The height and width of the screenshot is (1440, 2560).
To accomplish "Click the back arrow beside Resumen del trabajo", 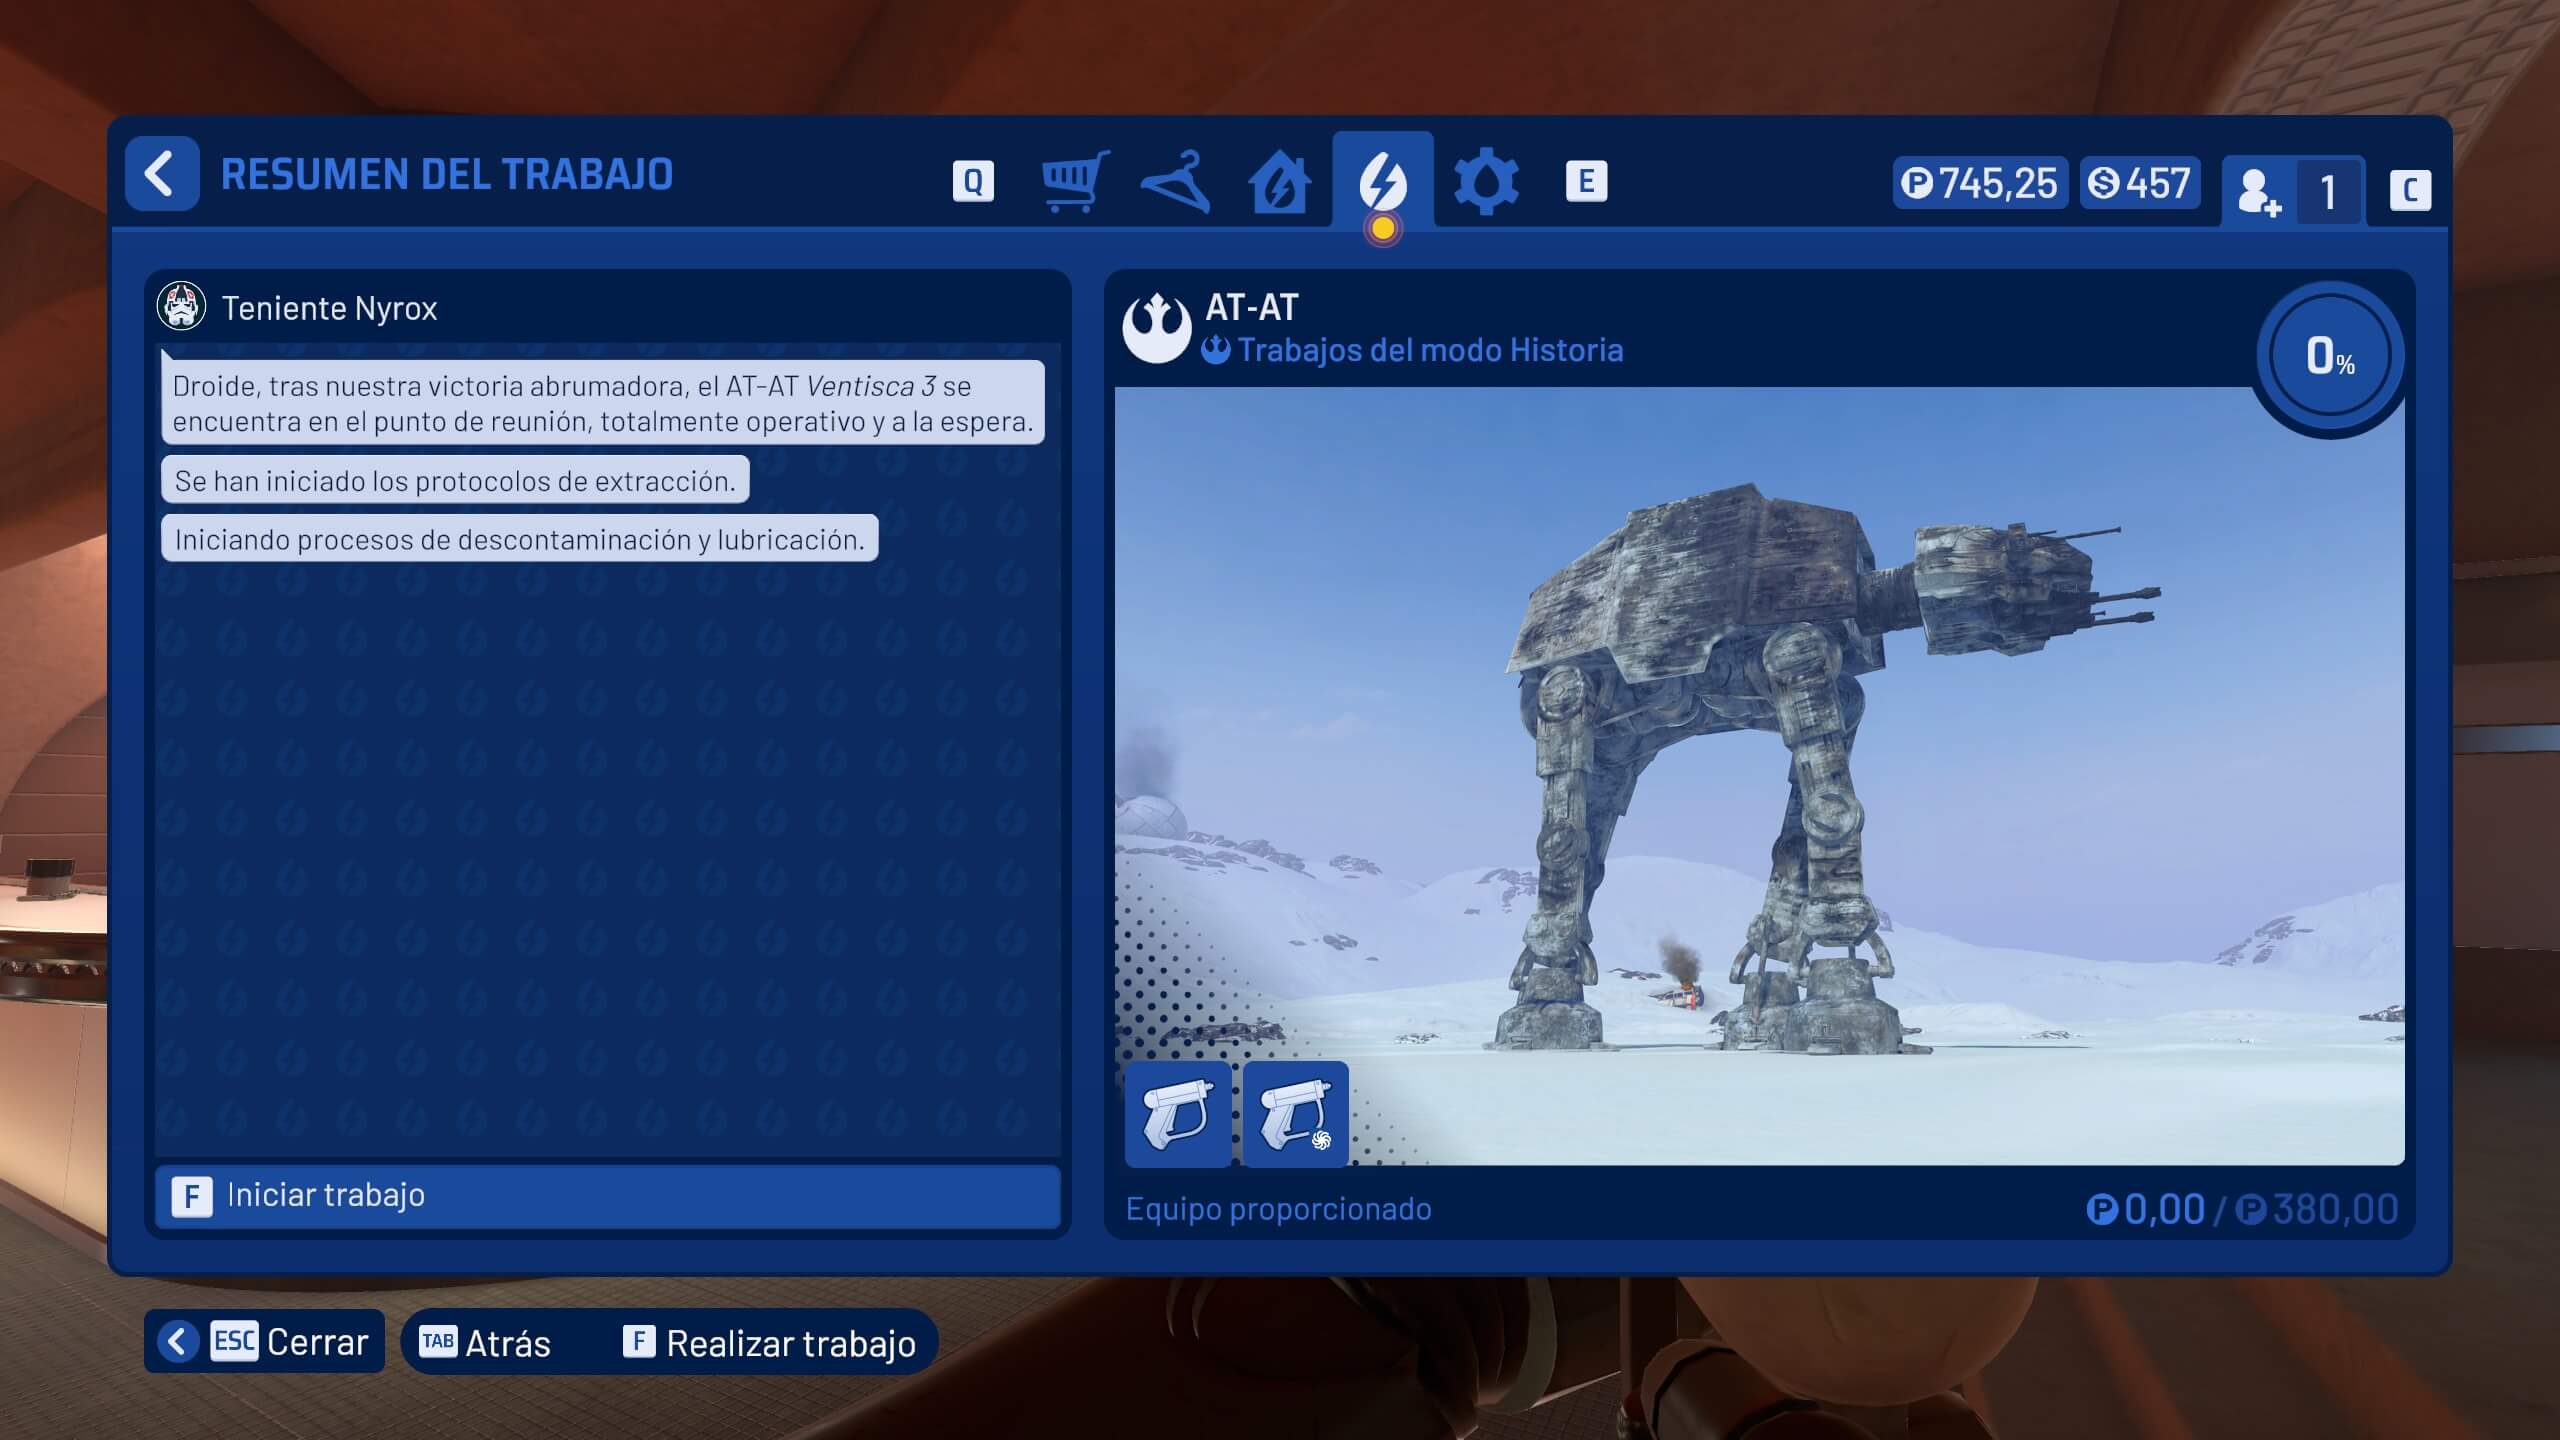I will click(x=161, y=174).
